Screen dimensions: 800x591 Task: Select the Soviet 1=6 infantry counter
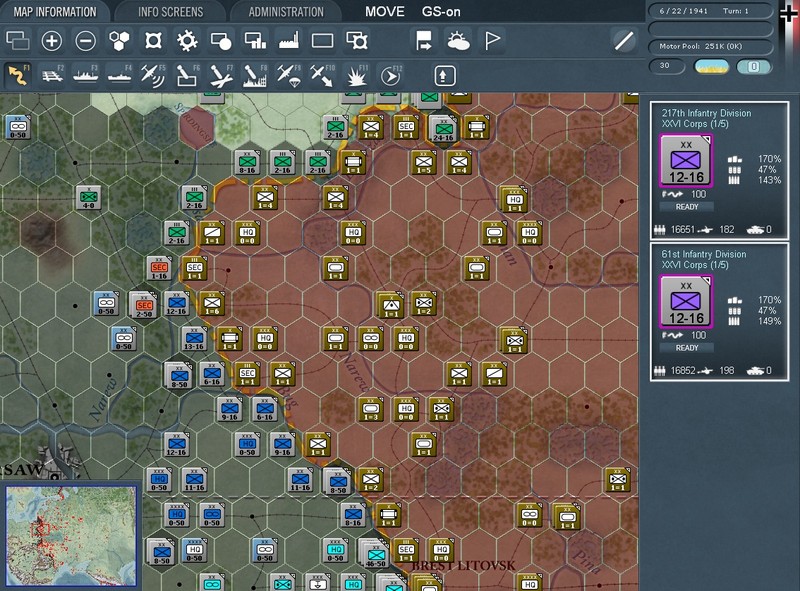212,303
